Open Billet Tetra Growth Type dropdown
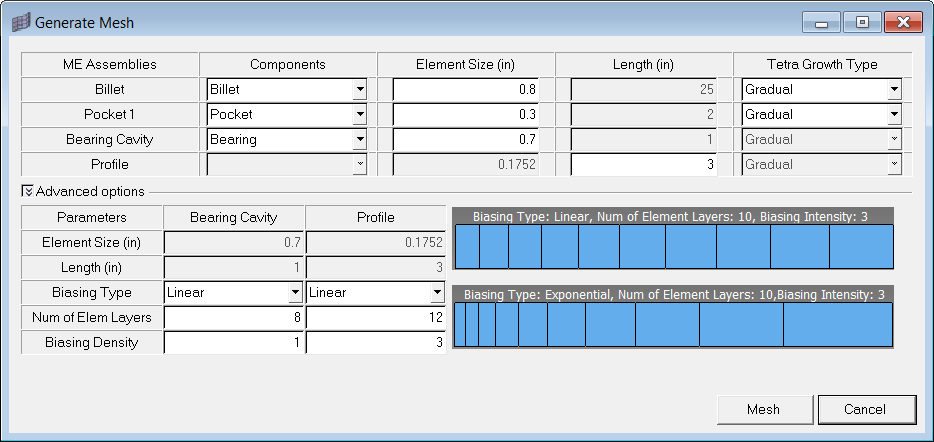 [x=894, y=90]
